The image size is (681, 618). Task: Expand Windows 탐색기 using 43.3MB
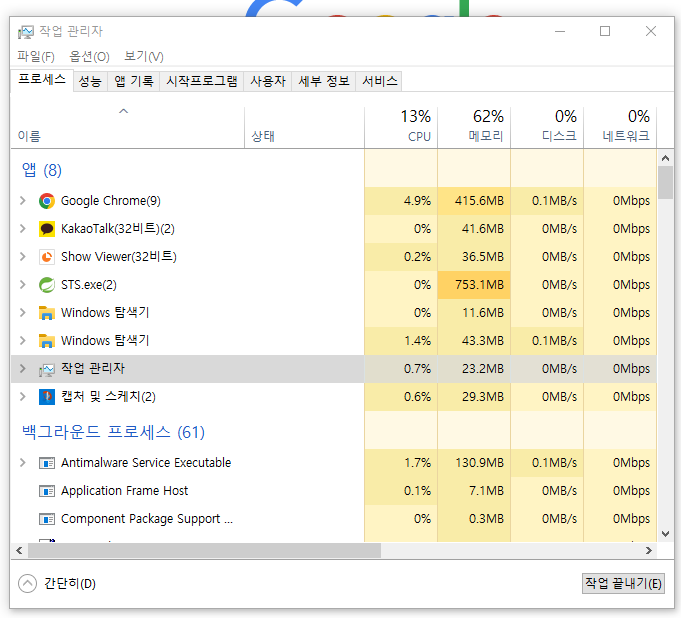coord(23,340)
